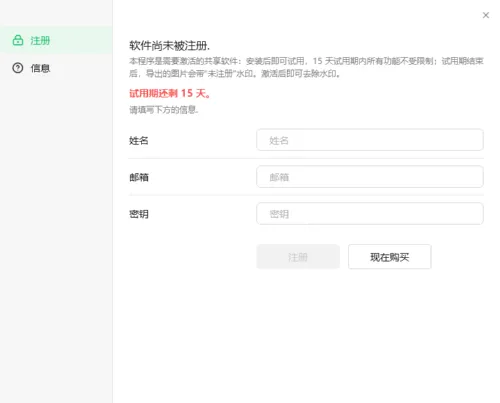
Task: Click the 姓名 field label
Action: click(139, 140)
